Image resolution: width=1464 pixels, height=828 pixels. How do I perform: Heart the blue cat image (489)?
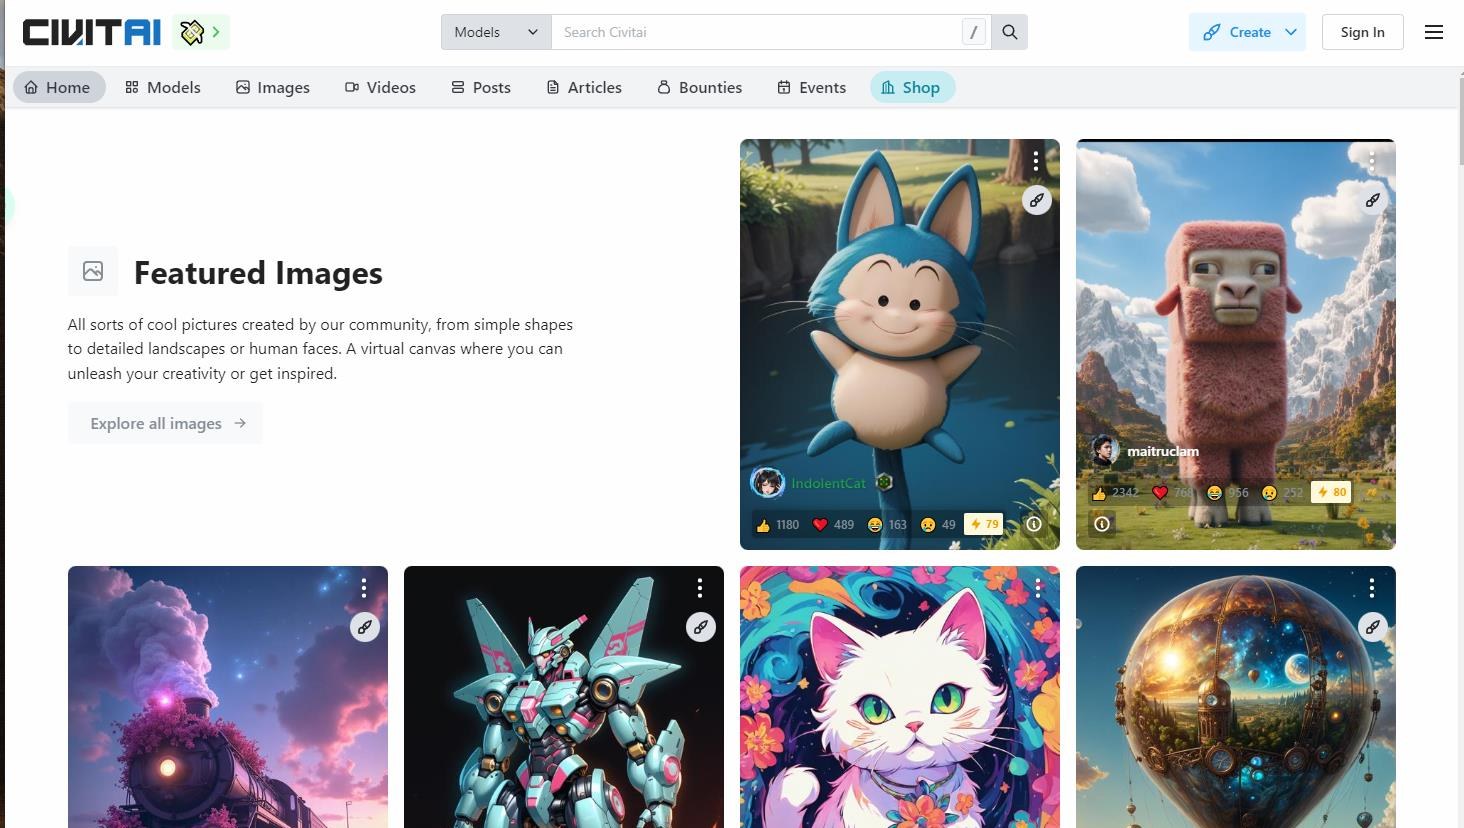[x=833, y=524]
